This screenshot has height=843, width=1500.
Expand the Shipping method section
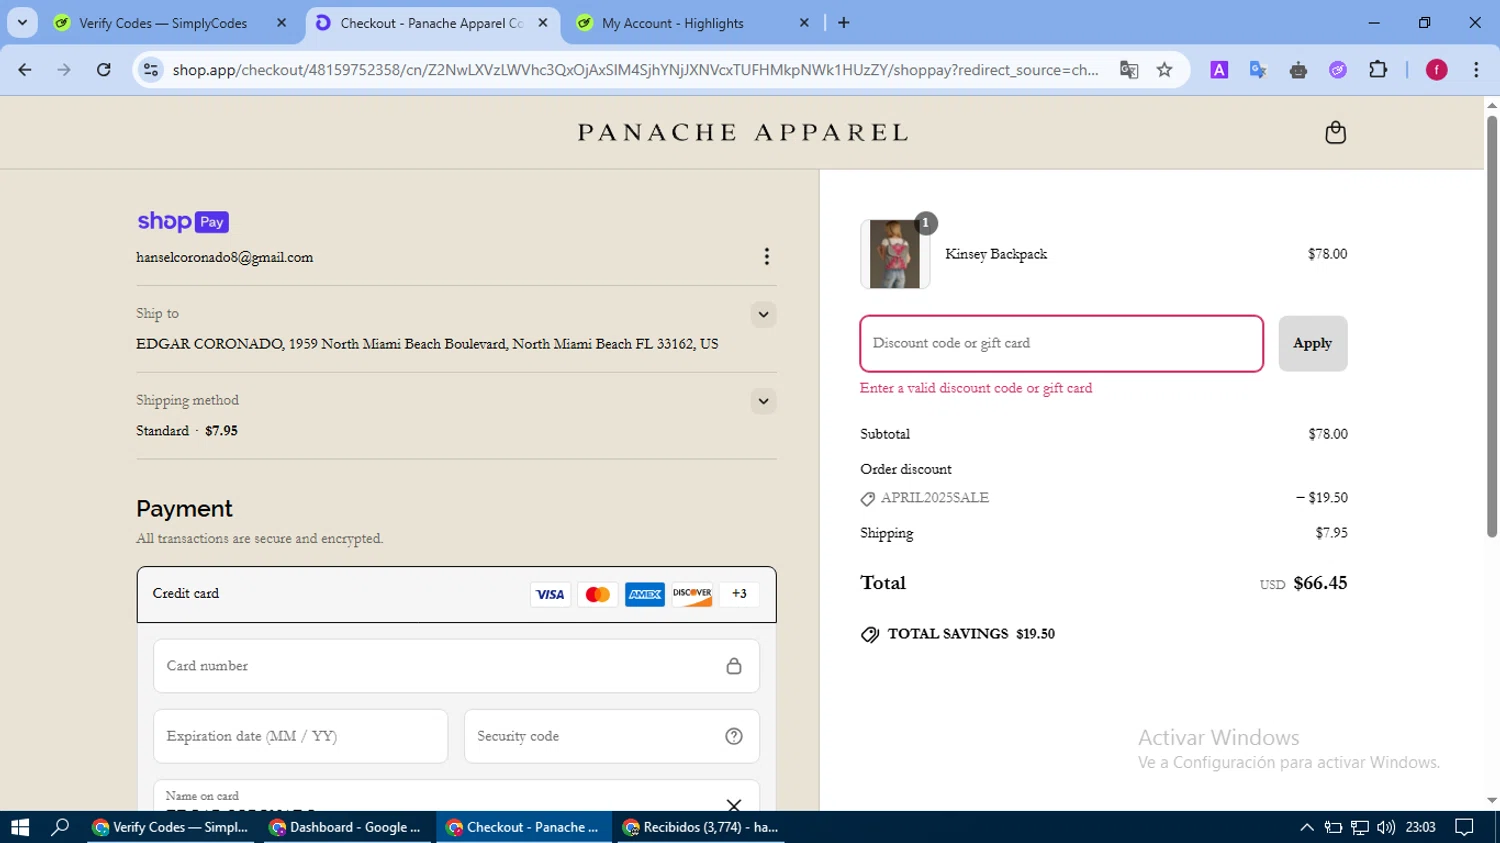tap(763, 401)
